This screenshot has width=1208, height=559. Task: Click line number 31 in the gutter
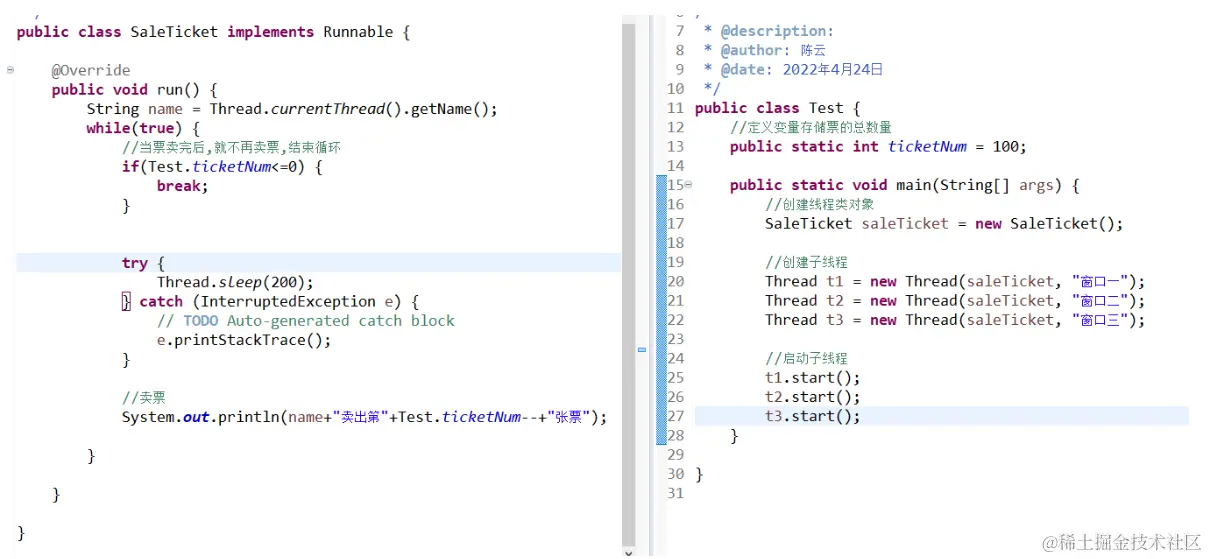(x=675, y=493)
